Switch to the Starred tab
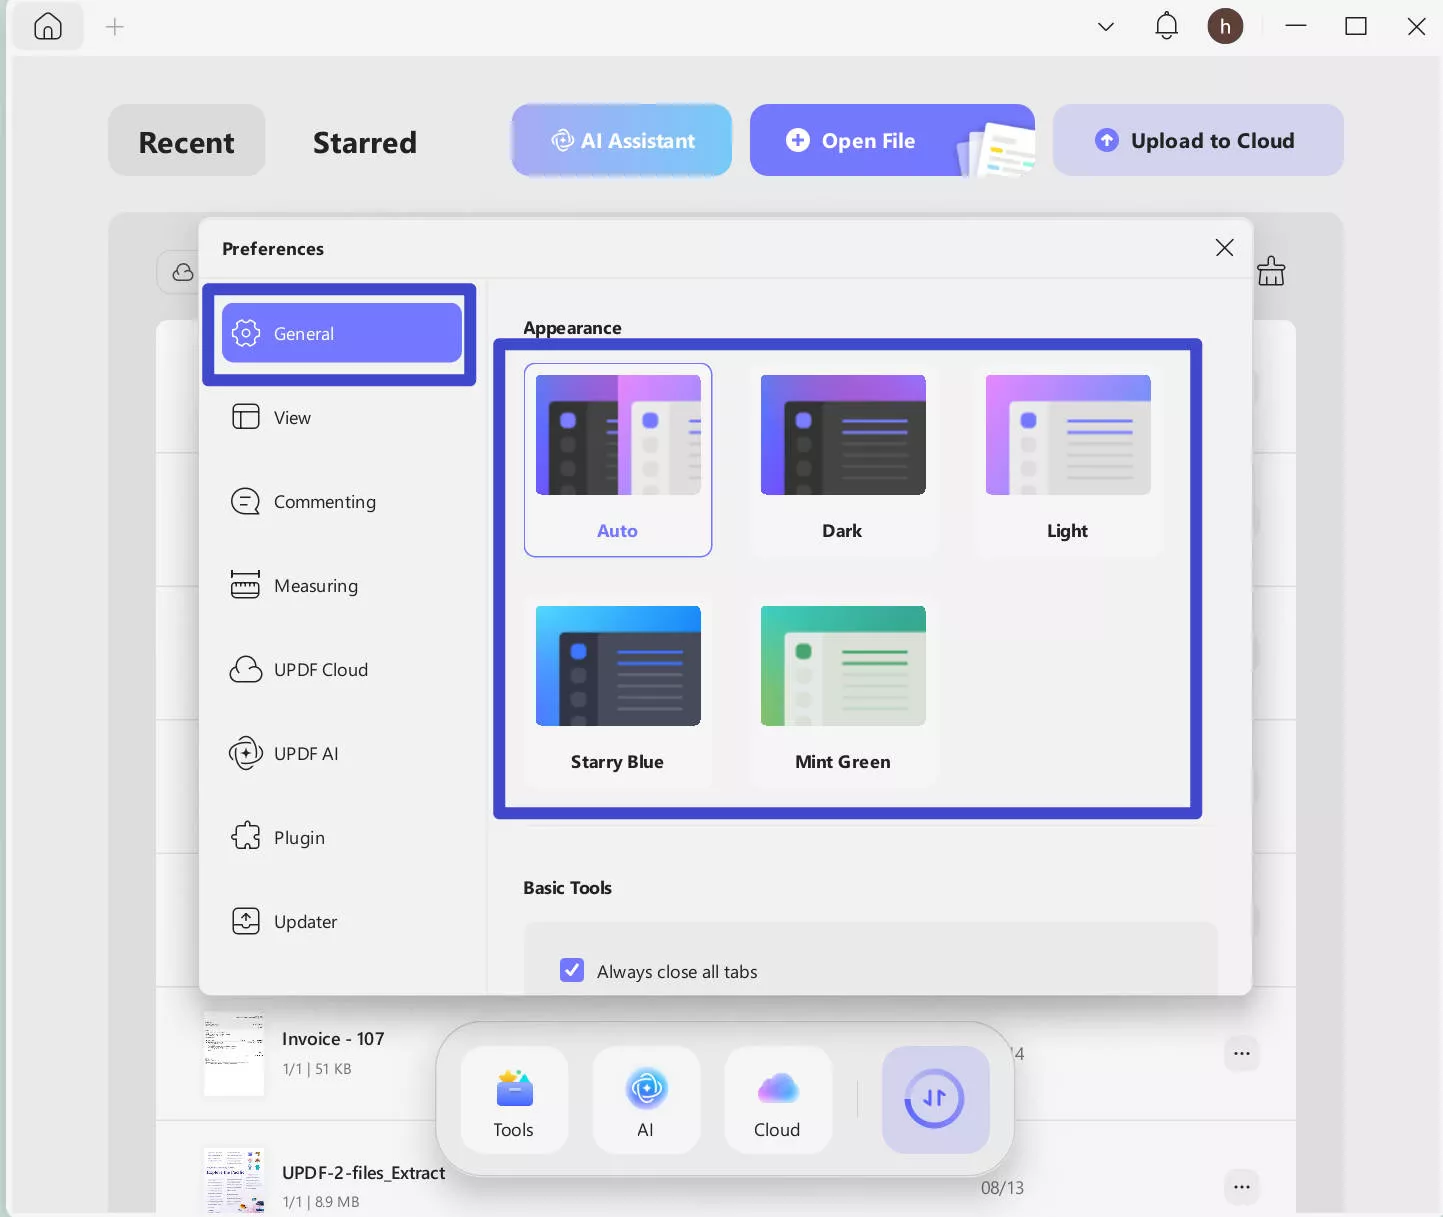The image size is (1443, 1217). (x=365, y=141)
